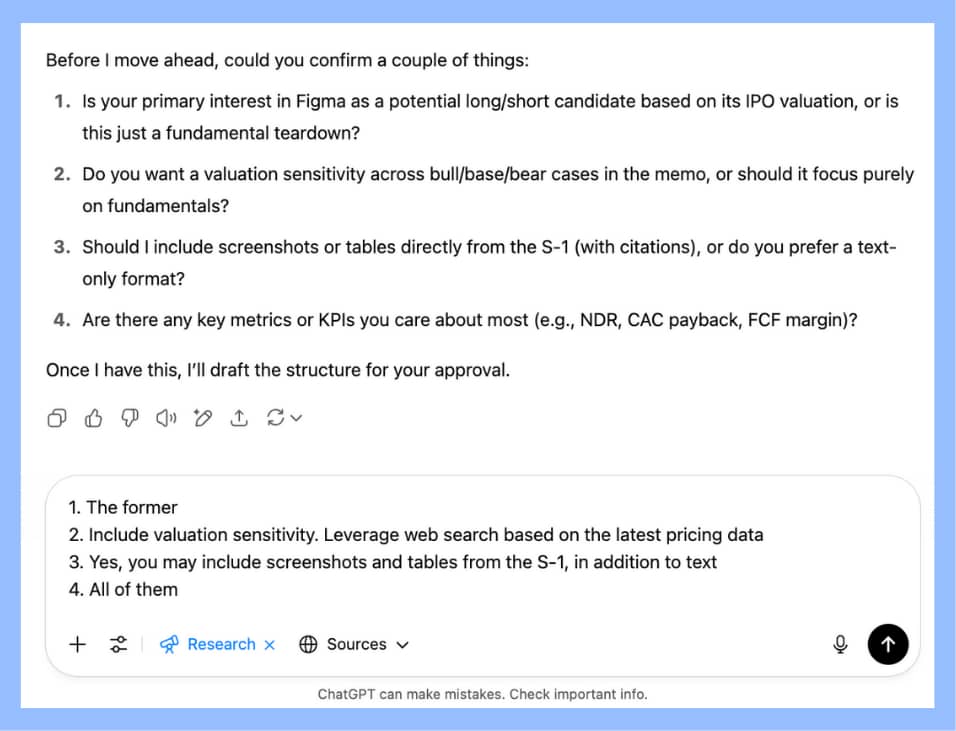Click the regenerate response arrows icon

(276, 418)
